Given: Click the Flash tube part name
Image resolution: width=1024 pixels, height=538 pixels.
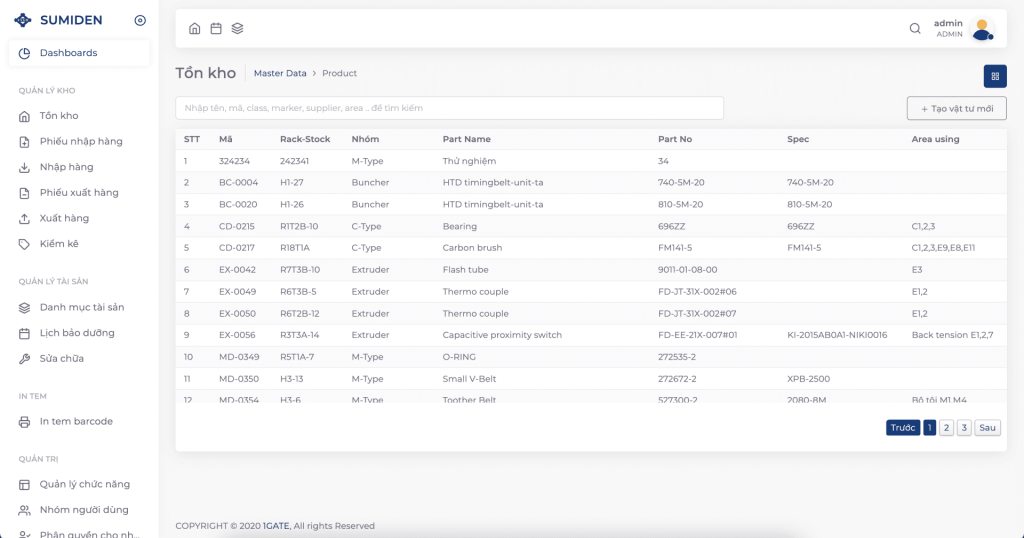Looking at the screenshot, I should (466, 270).
